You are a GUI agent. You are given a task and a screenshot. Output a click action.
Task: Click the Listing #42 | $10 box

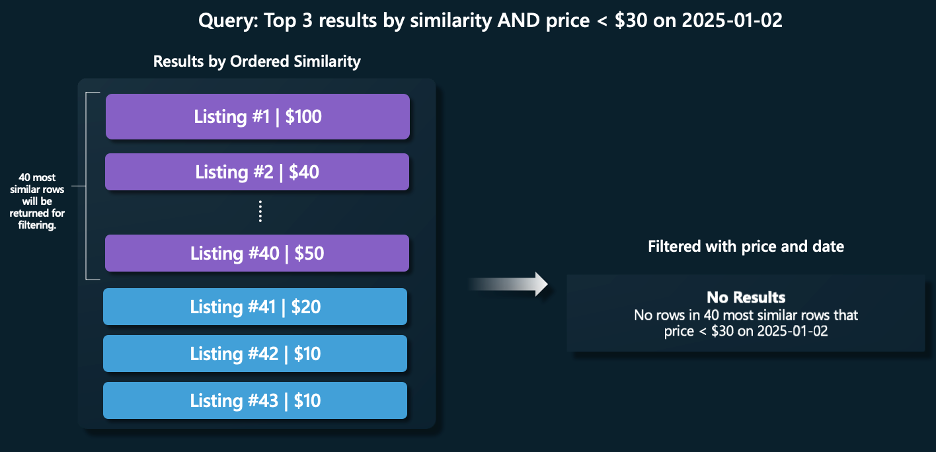coord(255,353)
